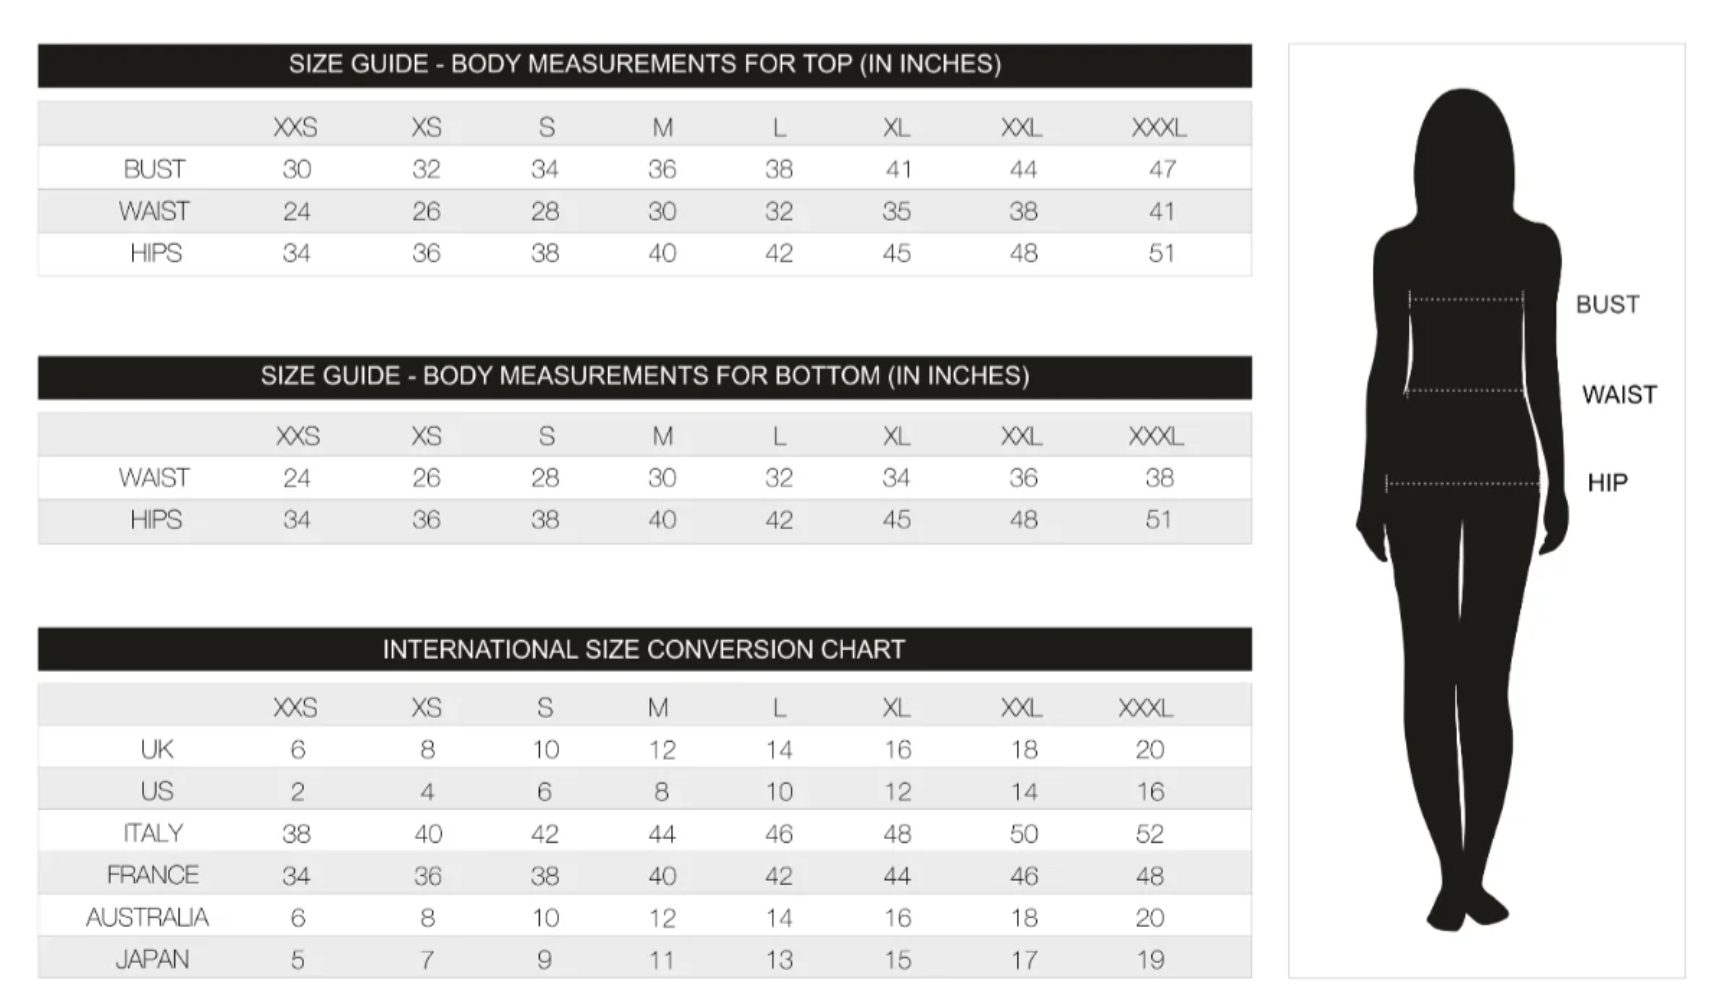Select the FRANCE row label

153,875
